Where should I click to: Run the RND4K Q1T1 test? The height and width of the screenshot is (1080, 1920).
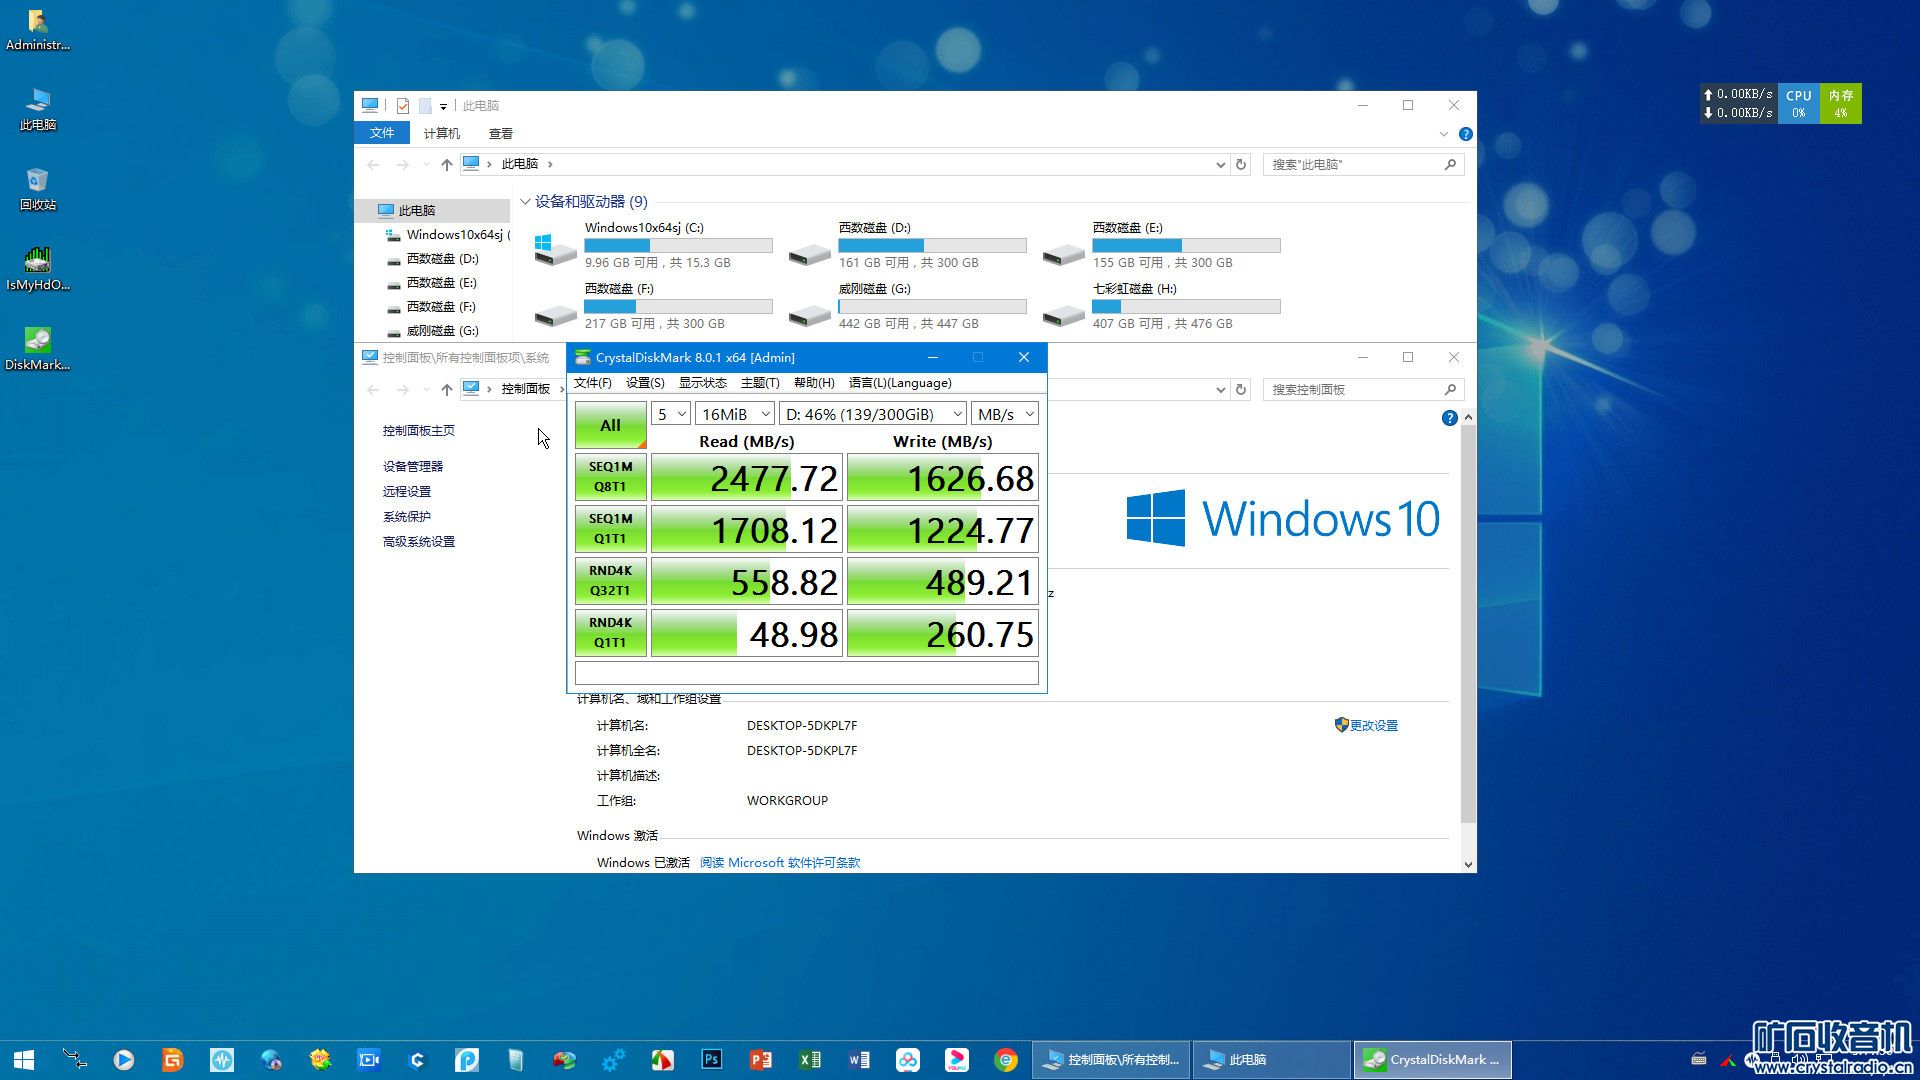(610, 633)
